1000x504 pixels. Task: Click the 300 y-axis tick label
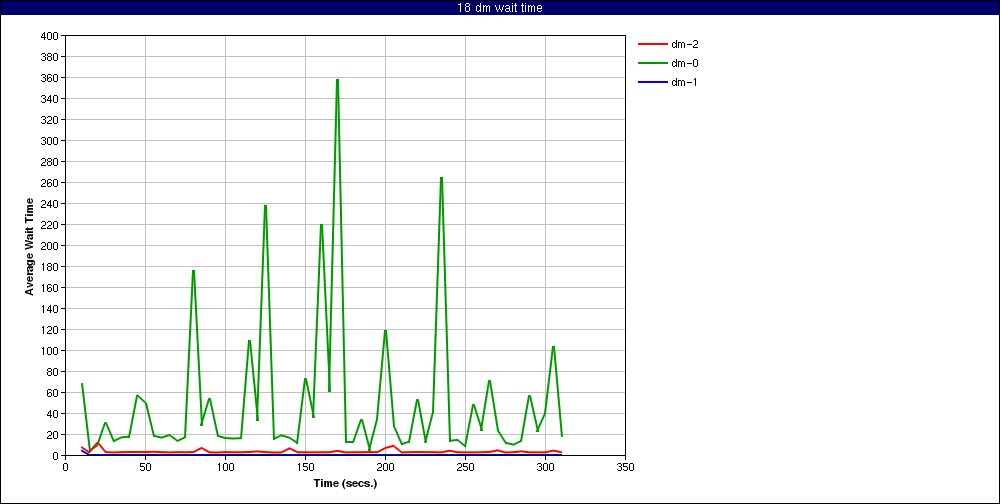click(50, 140)
